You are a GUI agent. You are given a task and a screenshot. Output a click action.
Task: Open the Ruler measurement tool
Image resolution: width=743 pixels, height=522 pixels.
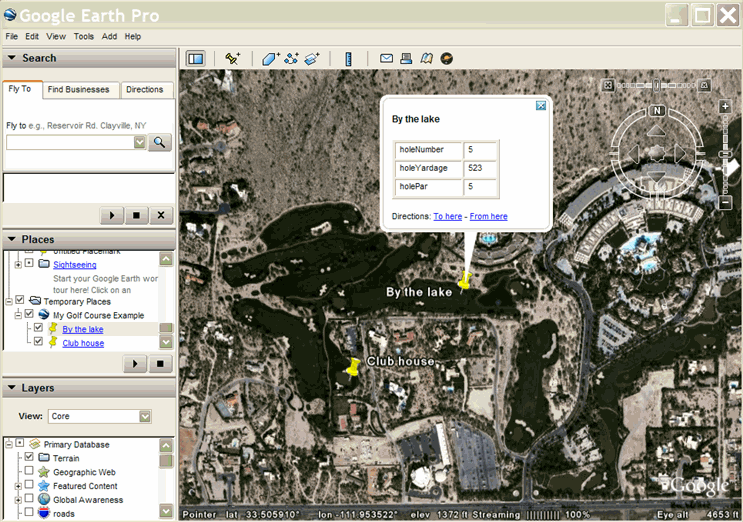348,59
